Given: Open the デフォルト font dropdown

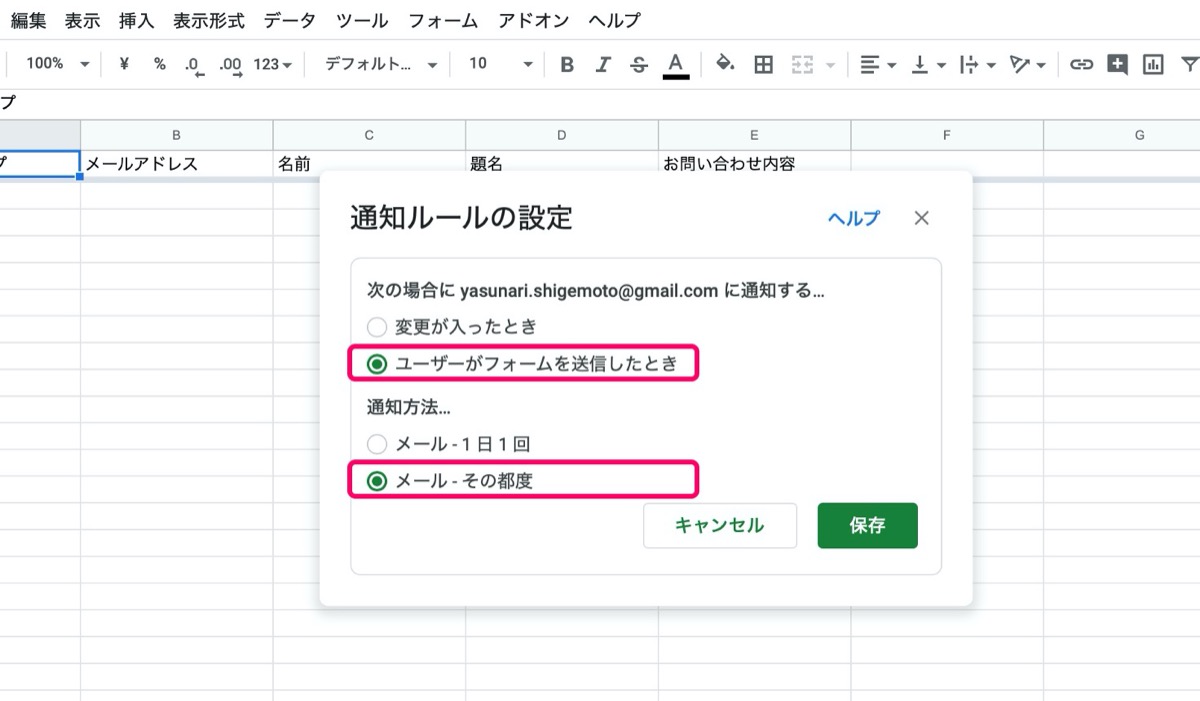Looking at the screenshot, I should (x=380, y=64).
